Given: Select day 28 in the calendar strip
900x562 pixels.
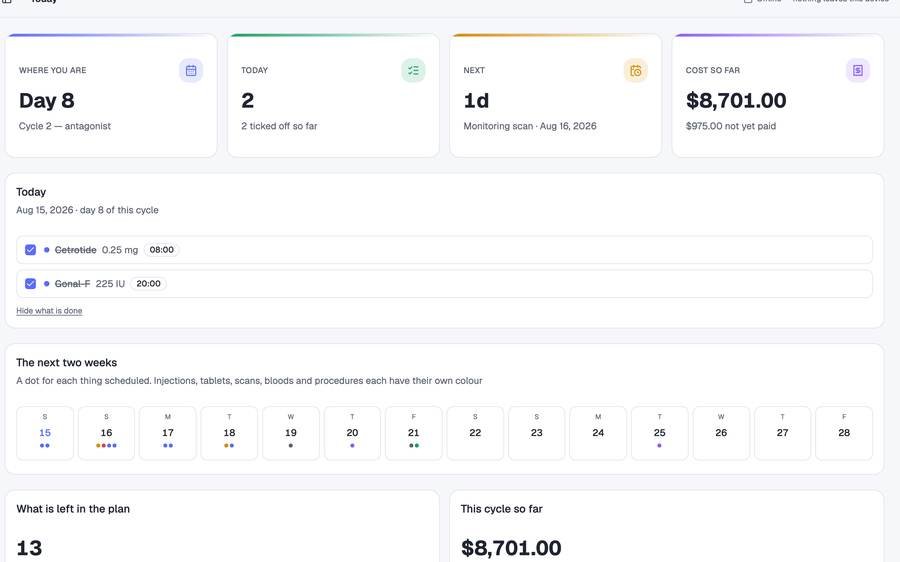Looking at the screenshot, I should 844,433.
